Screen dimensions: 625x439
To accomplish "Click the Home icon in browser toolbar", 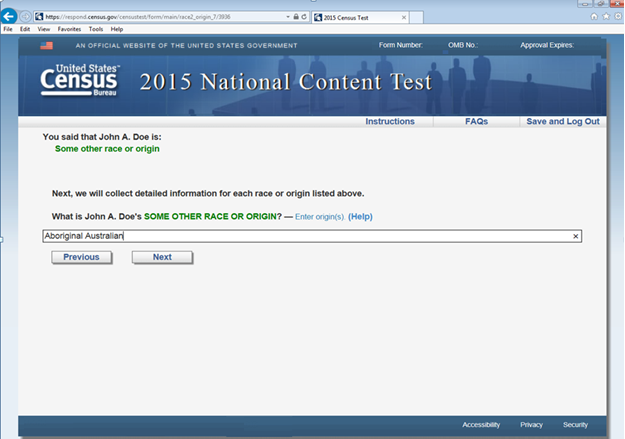I will 594,16.
